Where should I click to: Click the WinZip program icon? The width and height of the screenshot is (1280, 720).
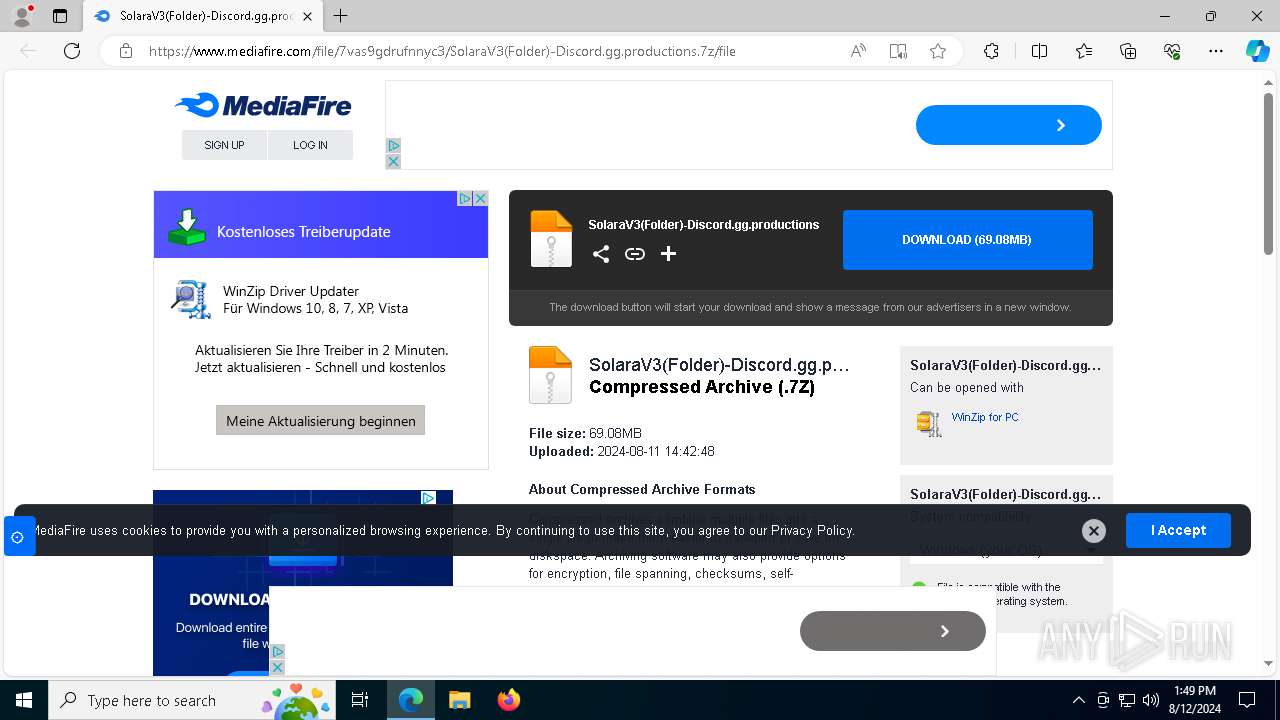[929, 423]
